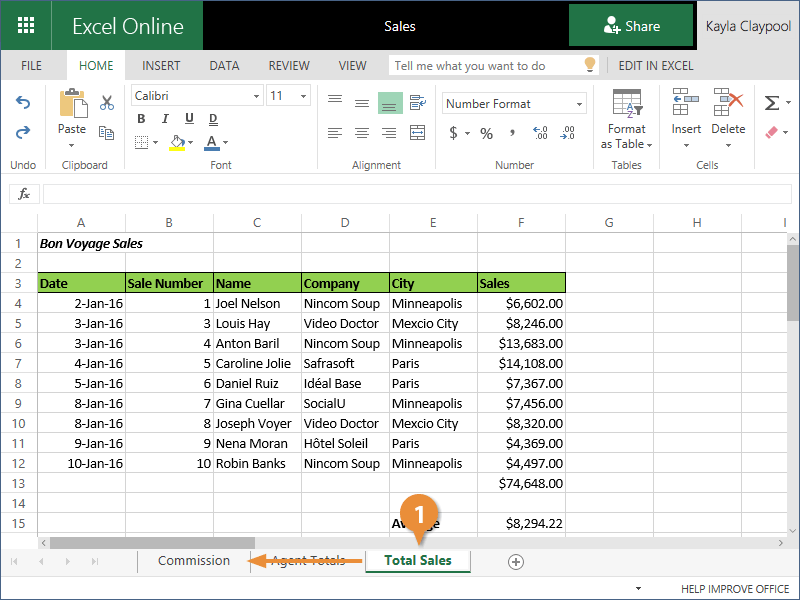Select the Commission sheet tab
800x600 pixels.
pos(193,561)
